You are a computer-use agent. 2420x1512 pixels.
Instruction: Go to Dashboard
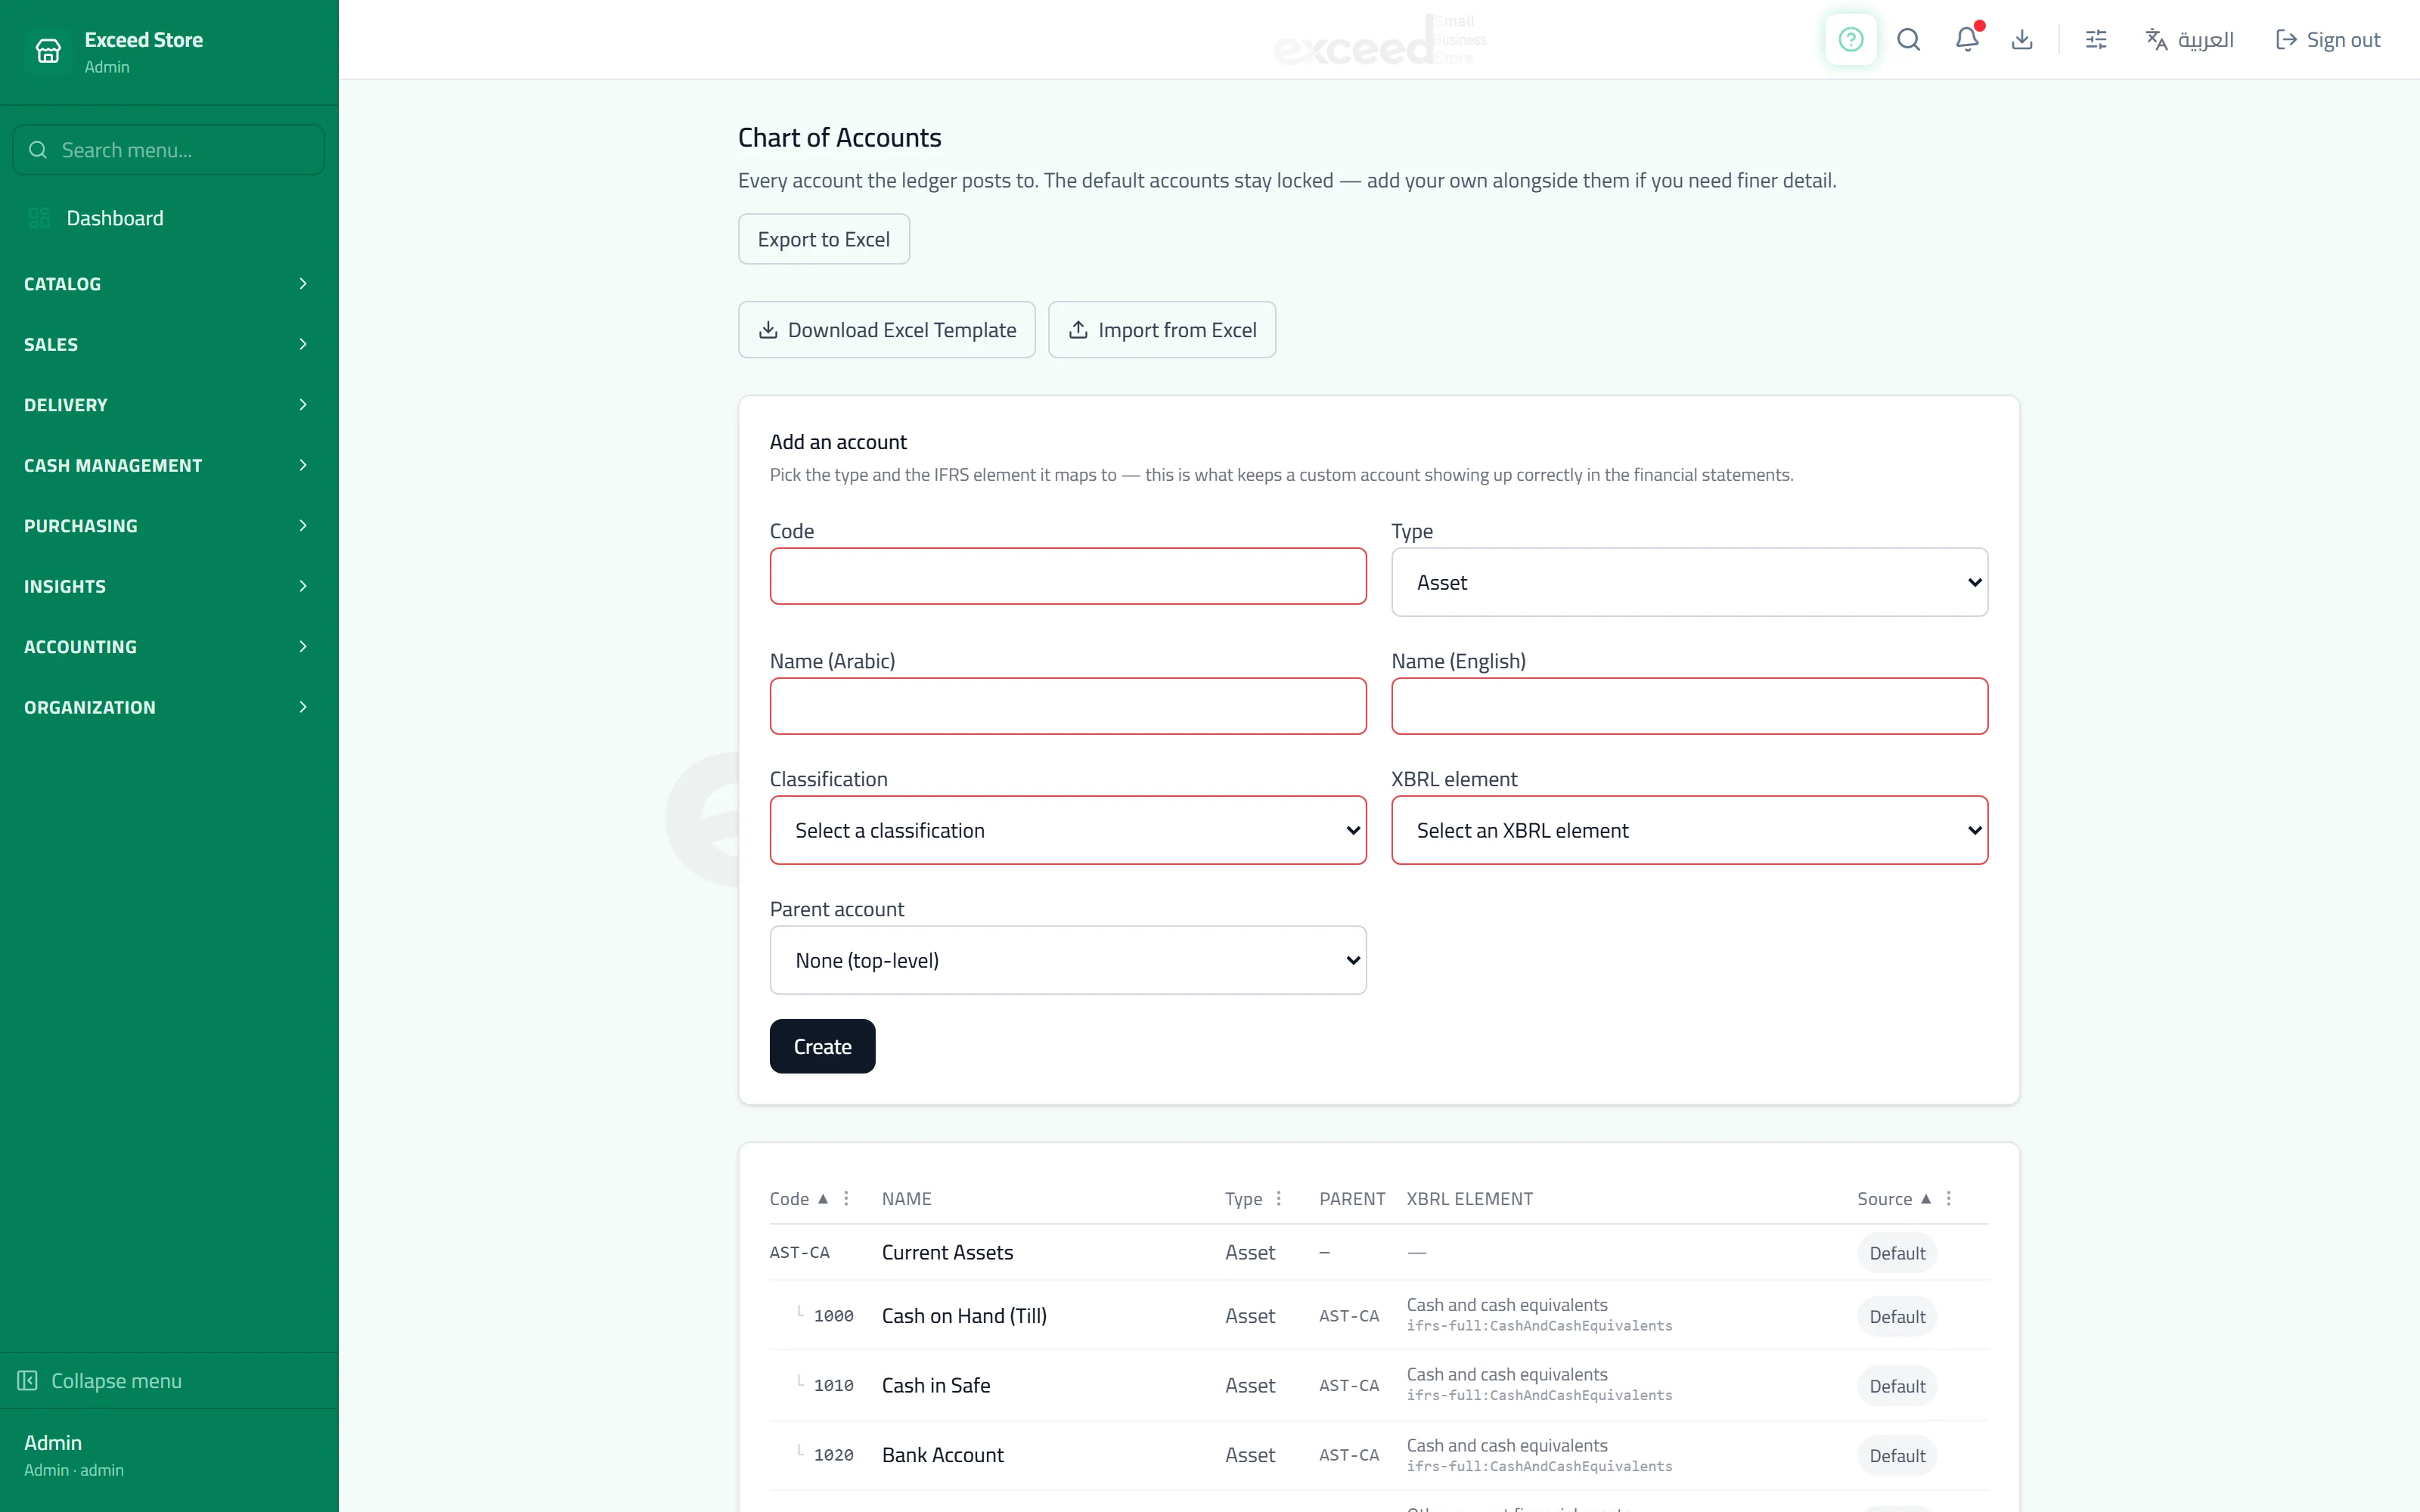click(168, 218)
